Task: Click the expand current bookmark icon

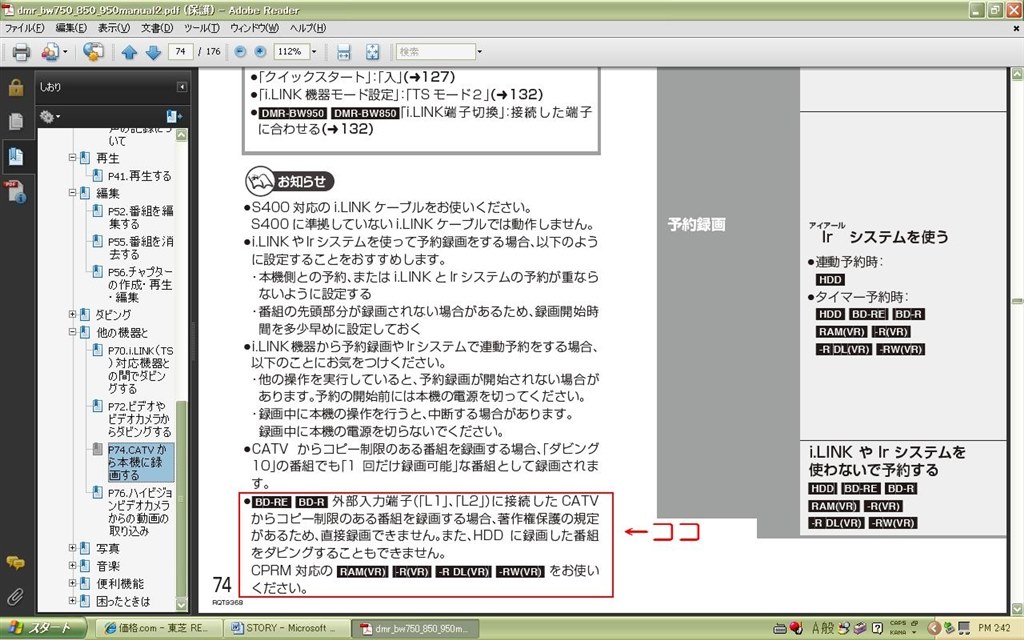Action: pos(174,117)
